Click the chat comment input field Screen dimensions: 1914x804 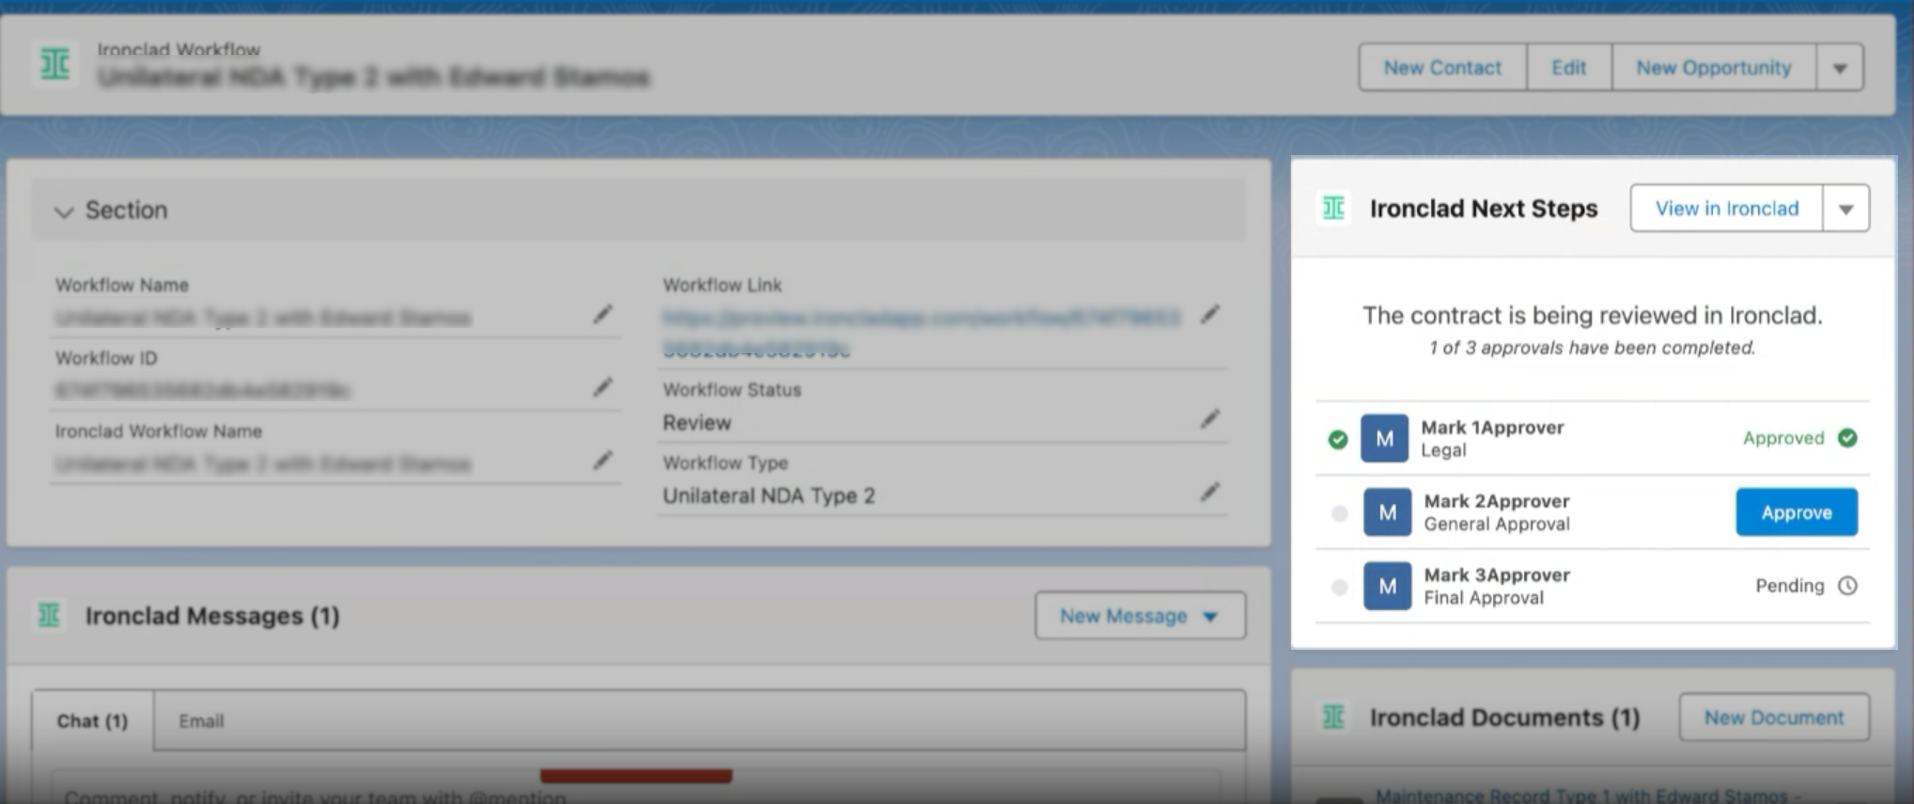(x=636, y=787)
